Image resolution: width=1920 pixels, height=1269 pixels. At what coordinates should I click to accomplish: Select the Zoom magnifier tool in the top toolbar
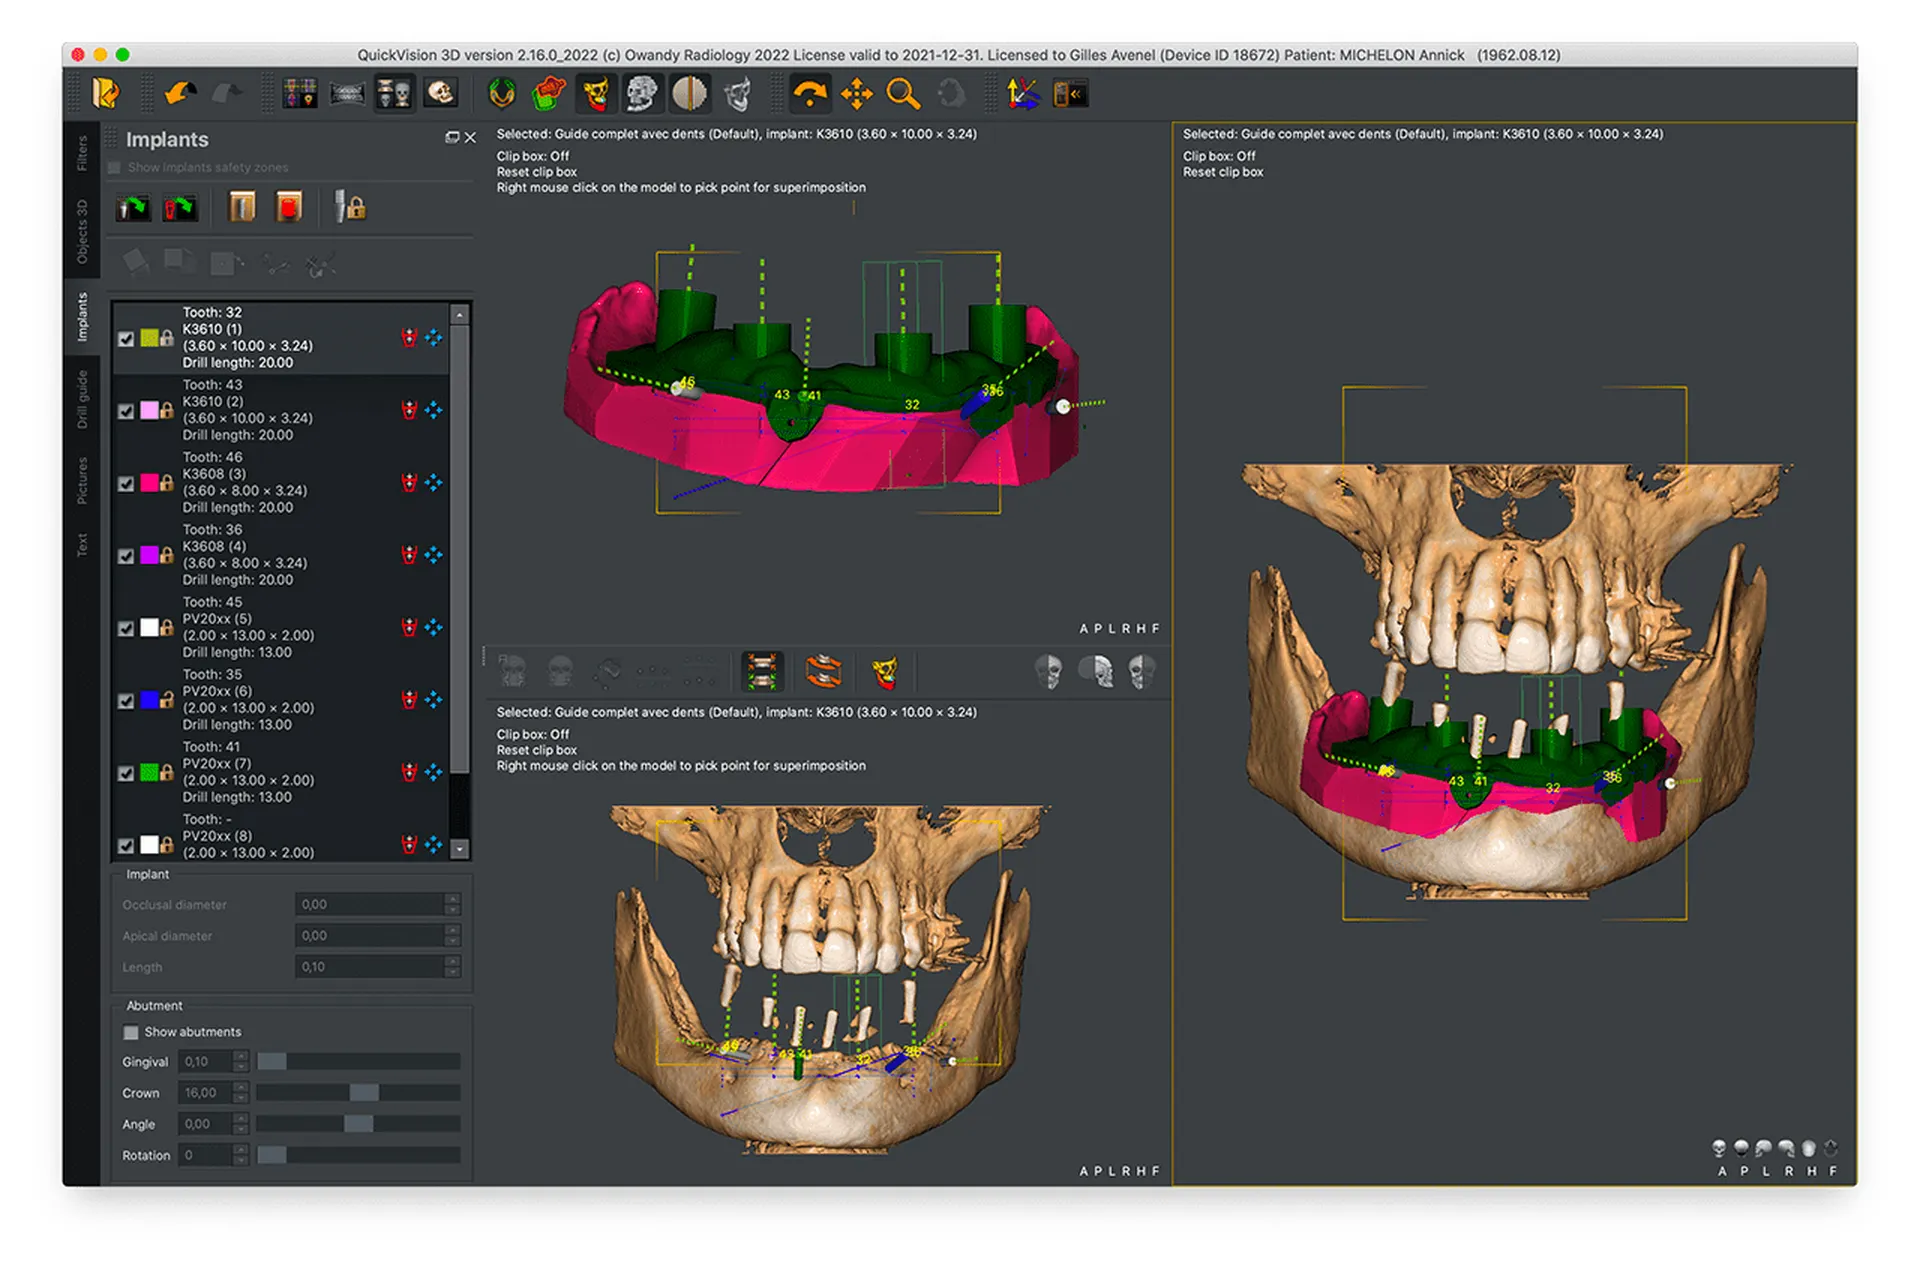(903, 94)
